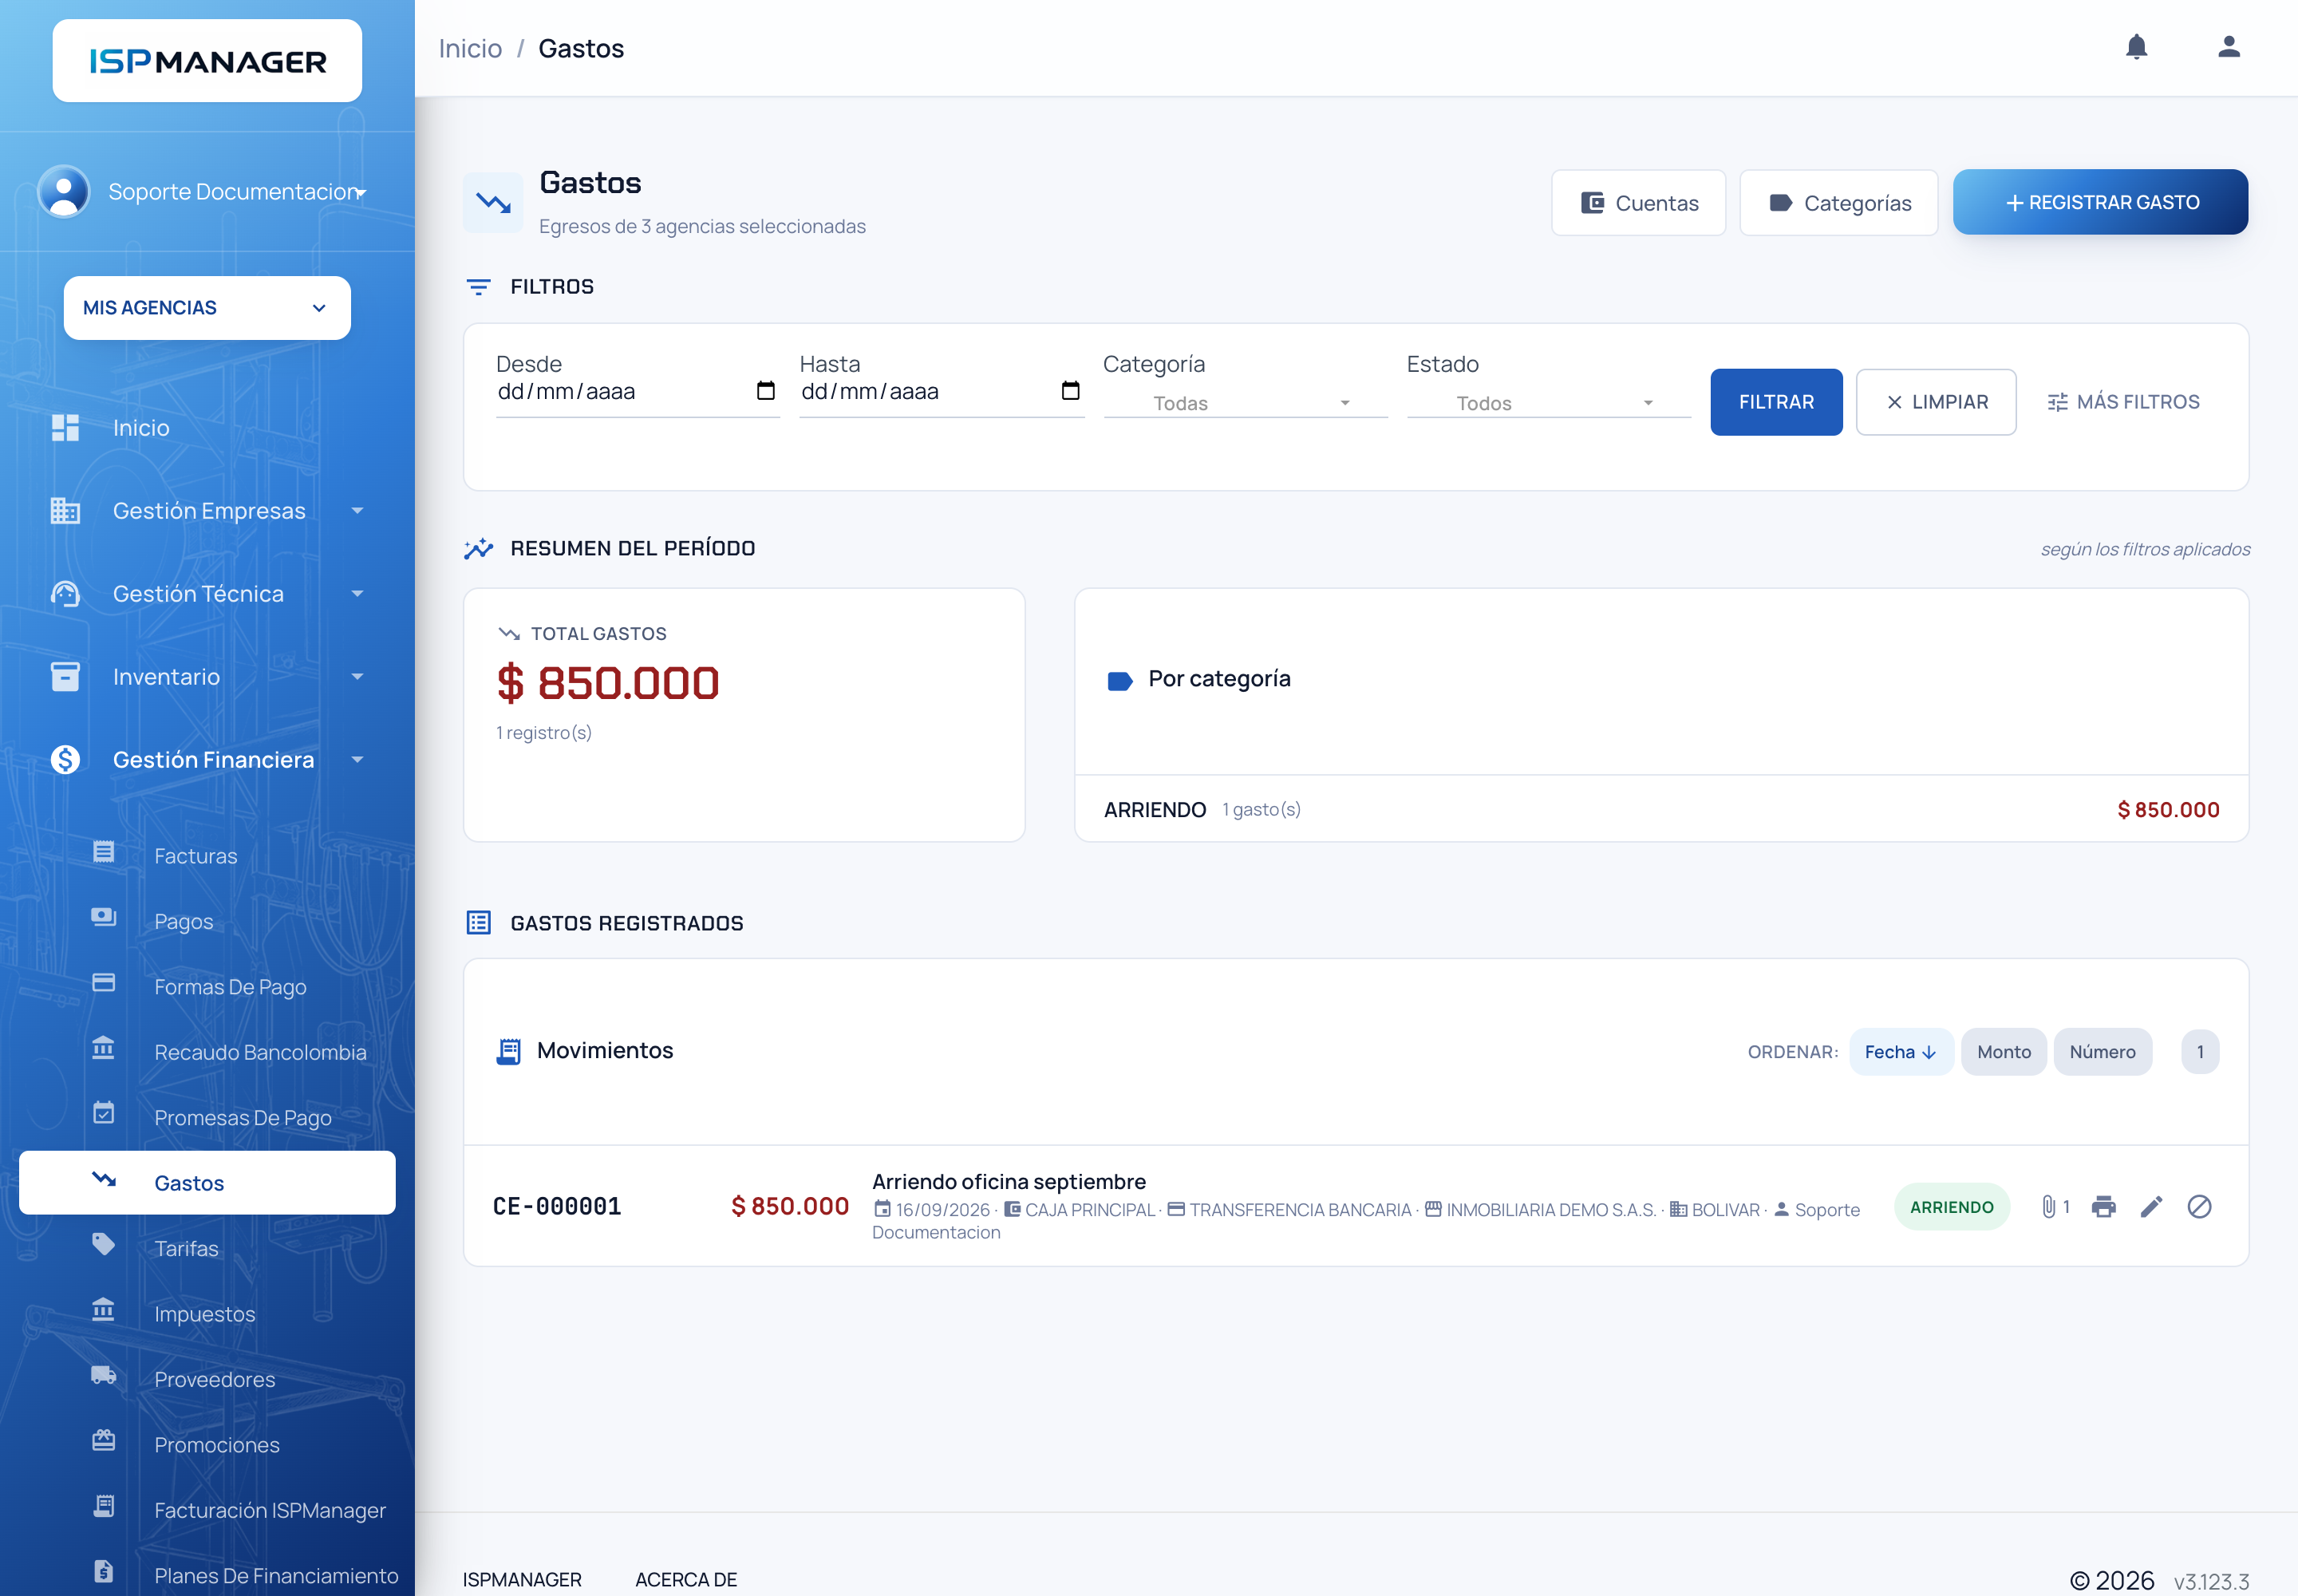Click the Promesas De Pago calendar icon

tap(104, 1113)
